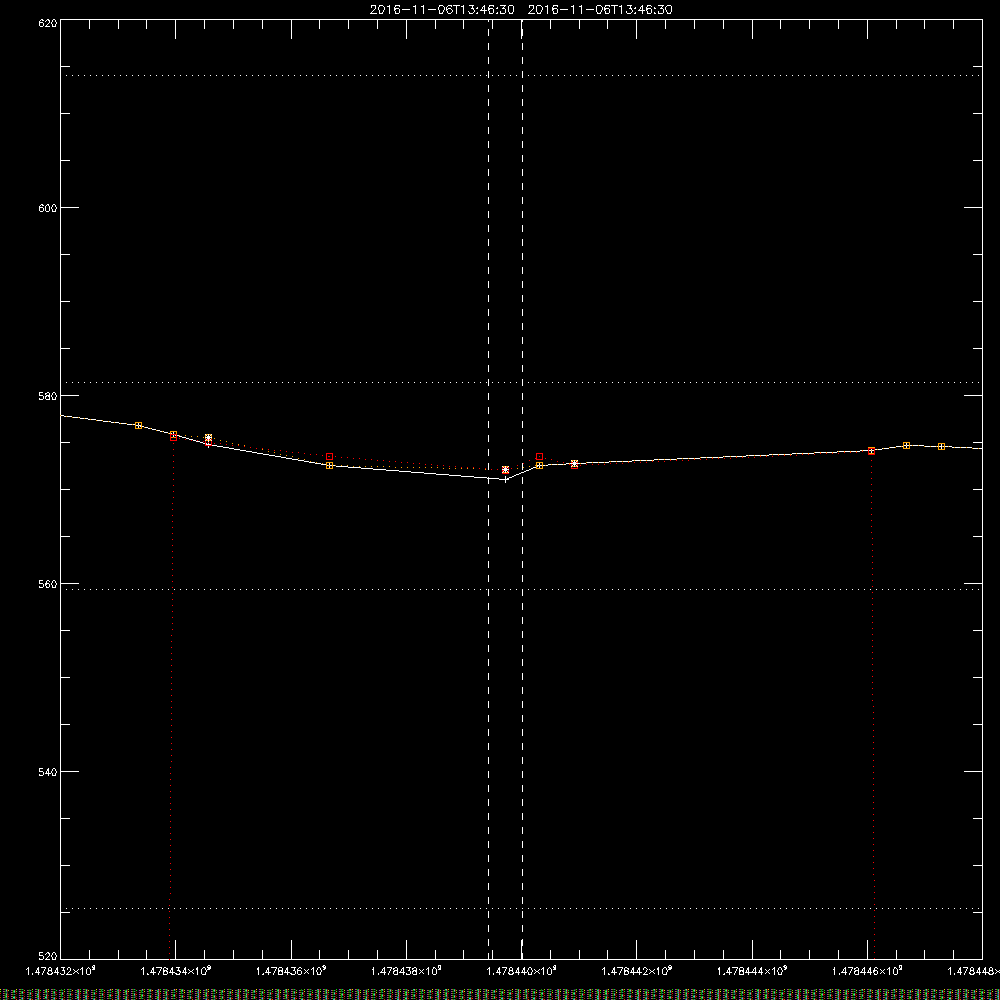Screen dimensions: 1000x1000
Task: Click the y-axis label 540
Action: (x=48, y=772)
